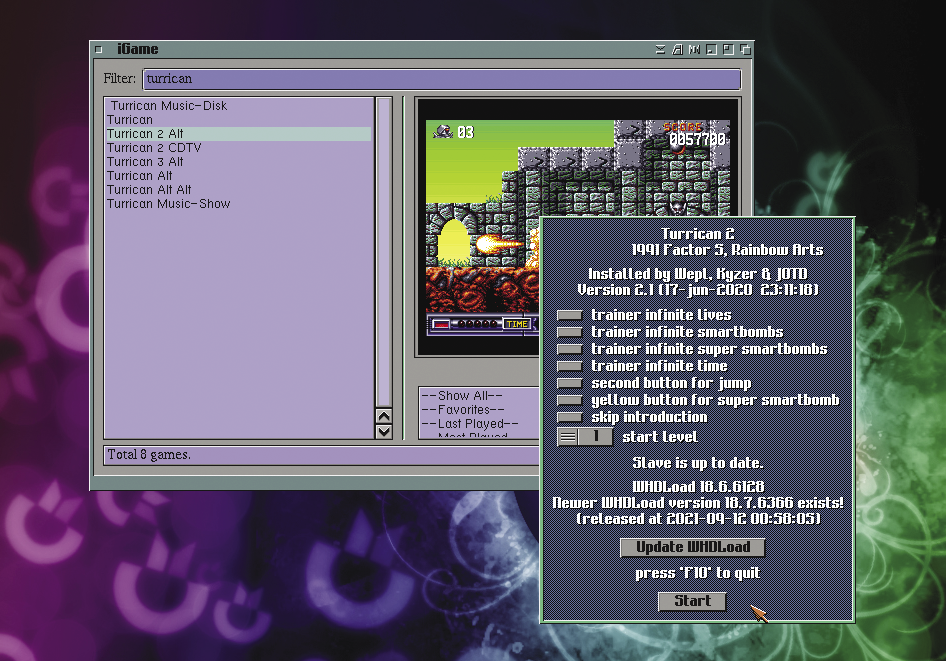
Task: Cycle the start level selector
Action: pos(567,436)
